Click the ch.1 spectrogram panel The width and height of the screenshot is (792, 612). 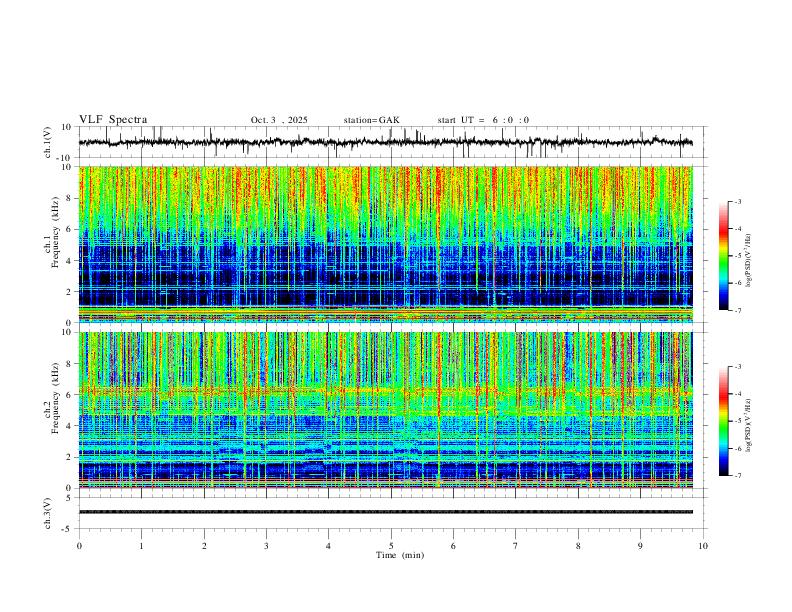(385, 244)
